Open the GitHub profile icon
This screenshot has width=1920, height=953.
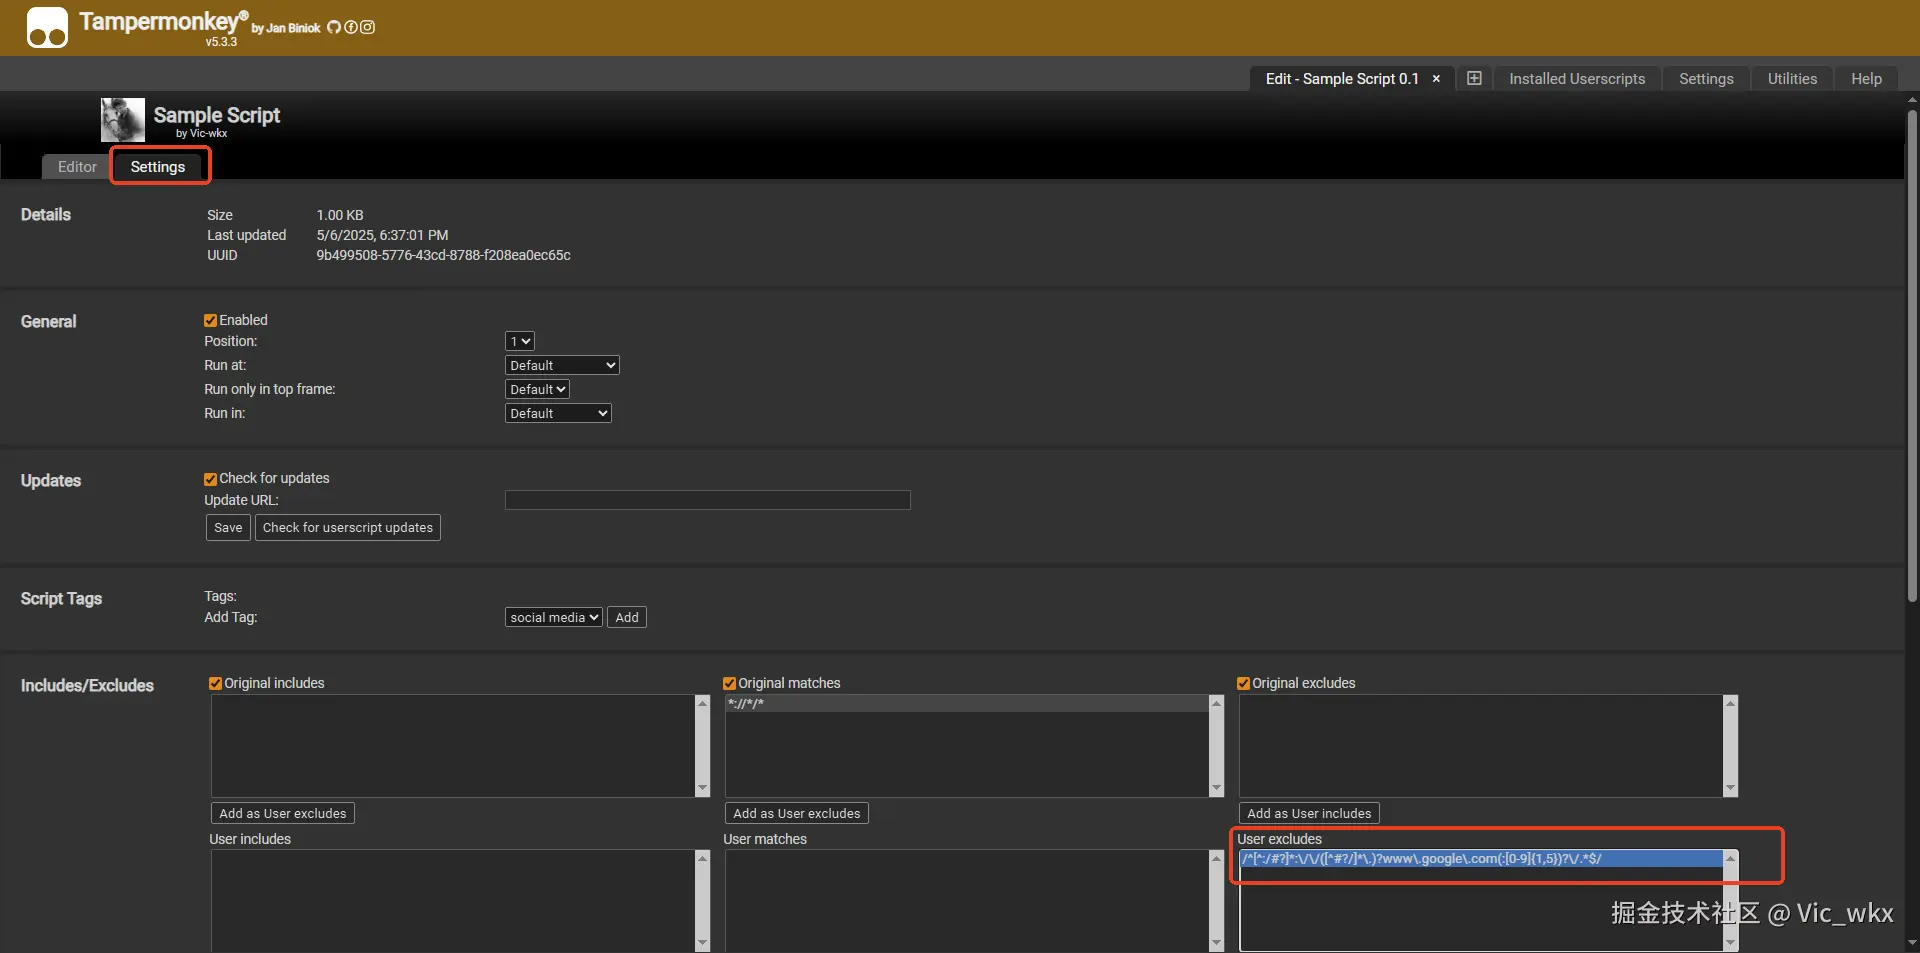point(333,28)
